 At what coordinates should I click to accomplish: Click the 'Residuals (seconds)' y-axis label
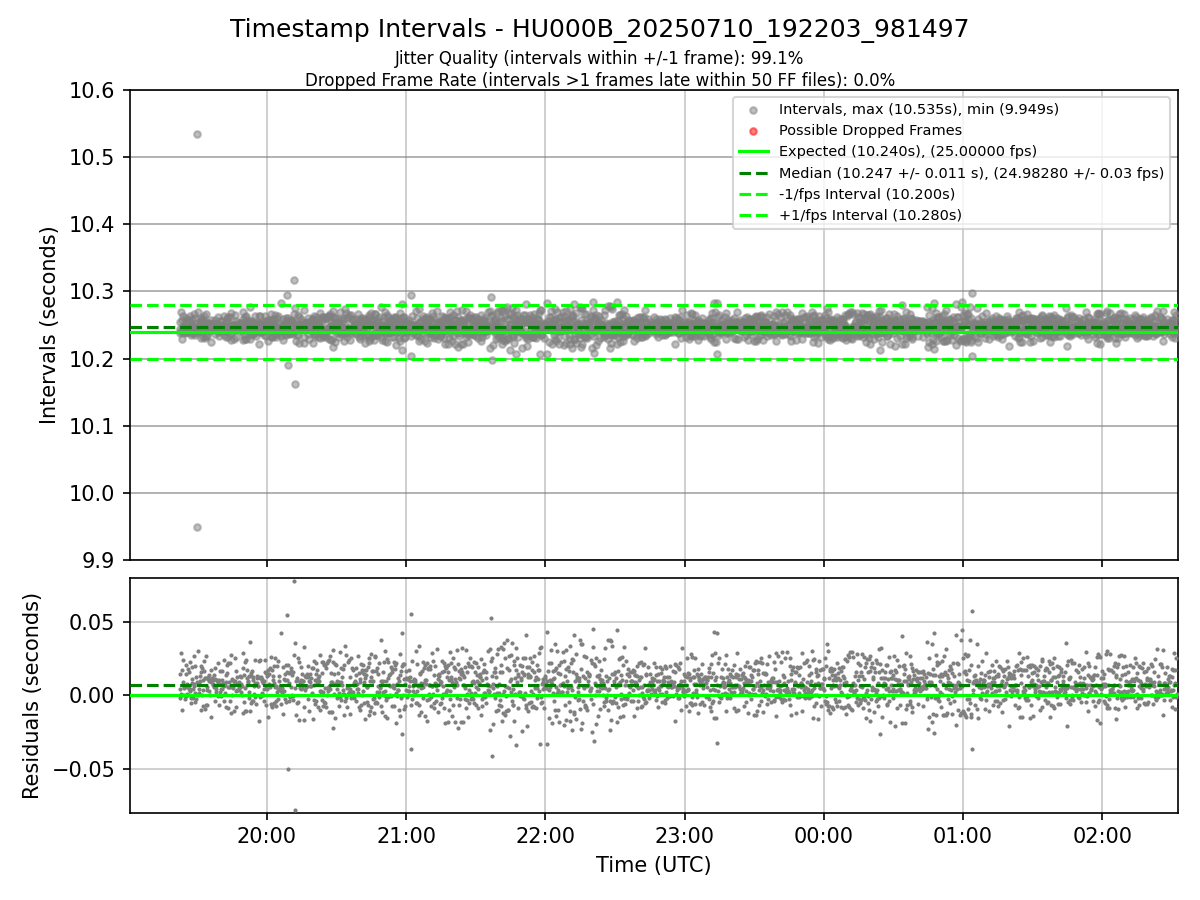click(32, 696)
